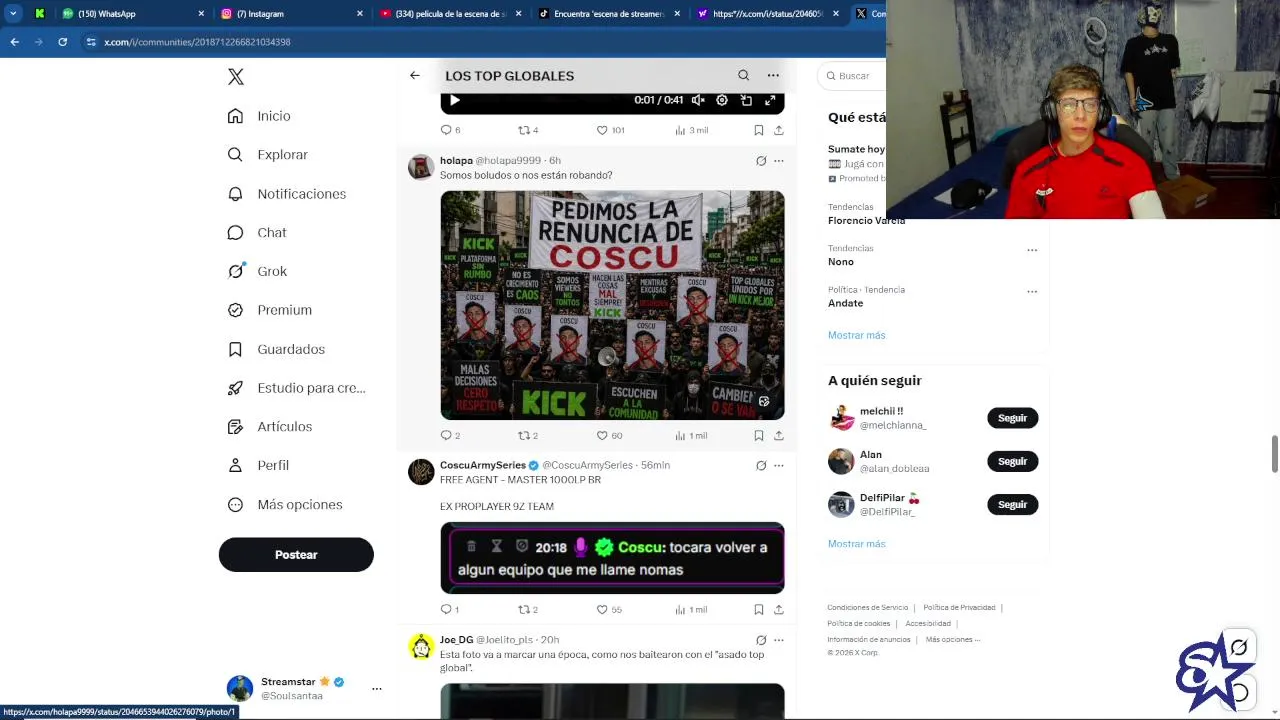Image resolution: width=1280 pixels, height=720 pixels.
Task: Follow melchii with Seguir button
Action: [x=1013, y=418]
